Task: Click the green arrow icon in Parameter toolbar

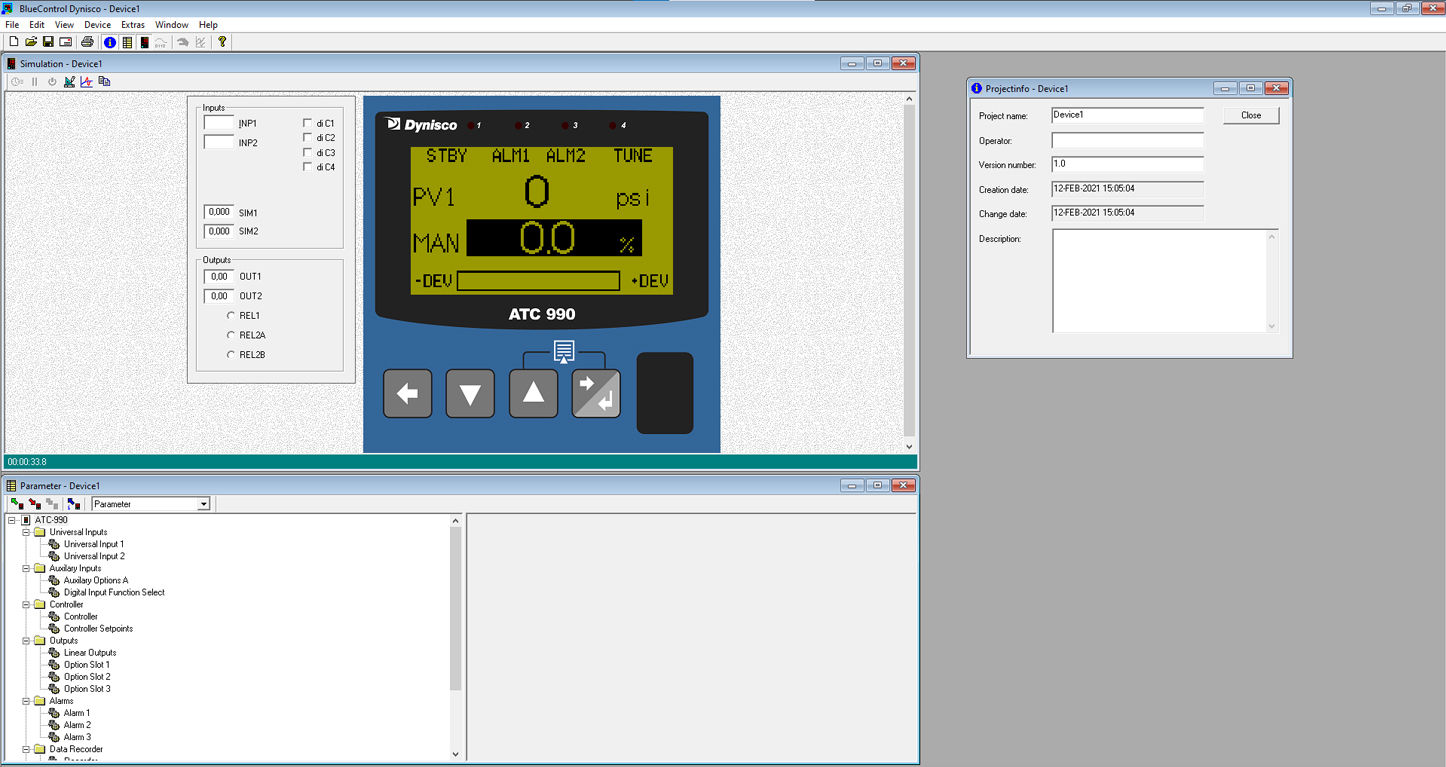Action: click(x=17, y=504)
